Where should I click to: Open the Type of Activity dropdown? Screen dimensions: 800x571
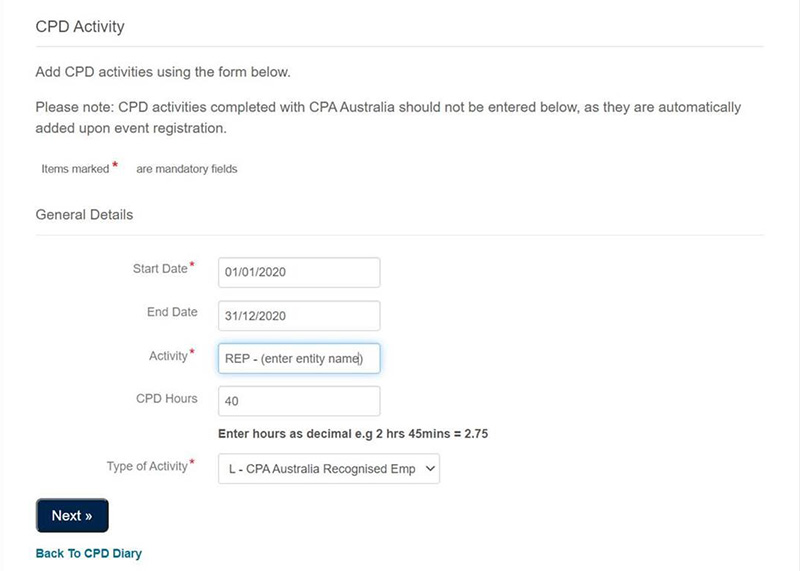coord(329,468)
